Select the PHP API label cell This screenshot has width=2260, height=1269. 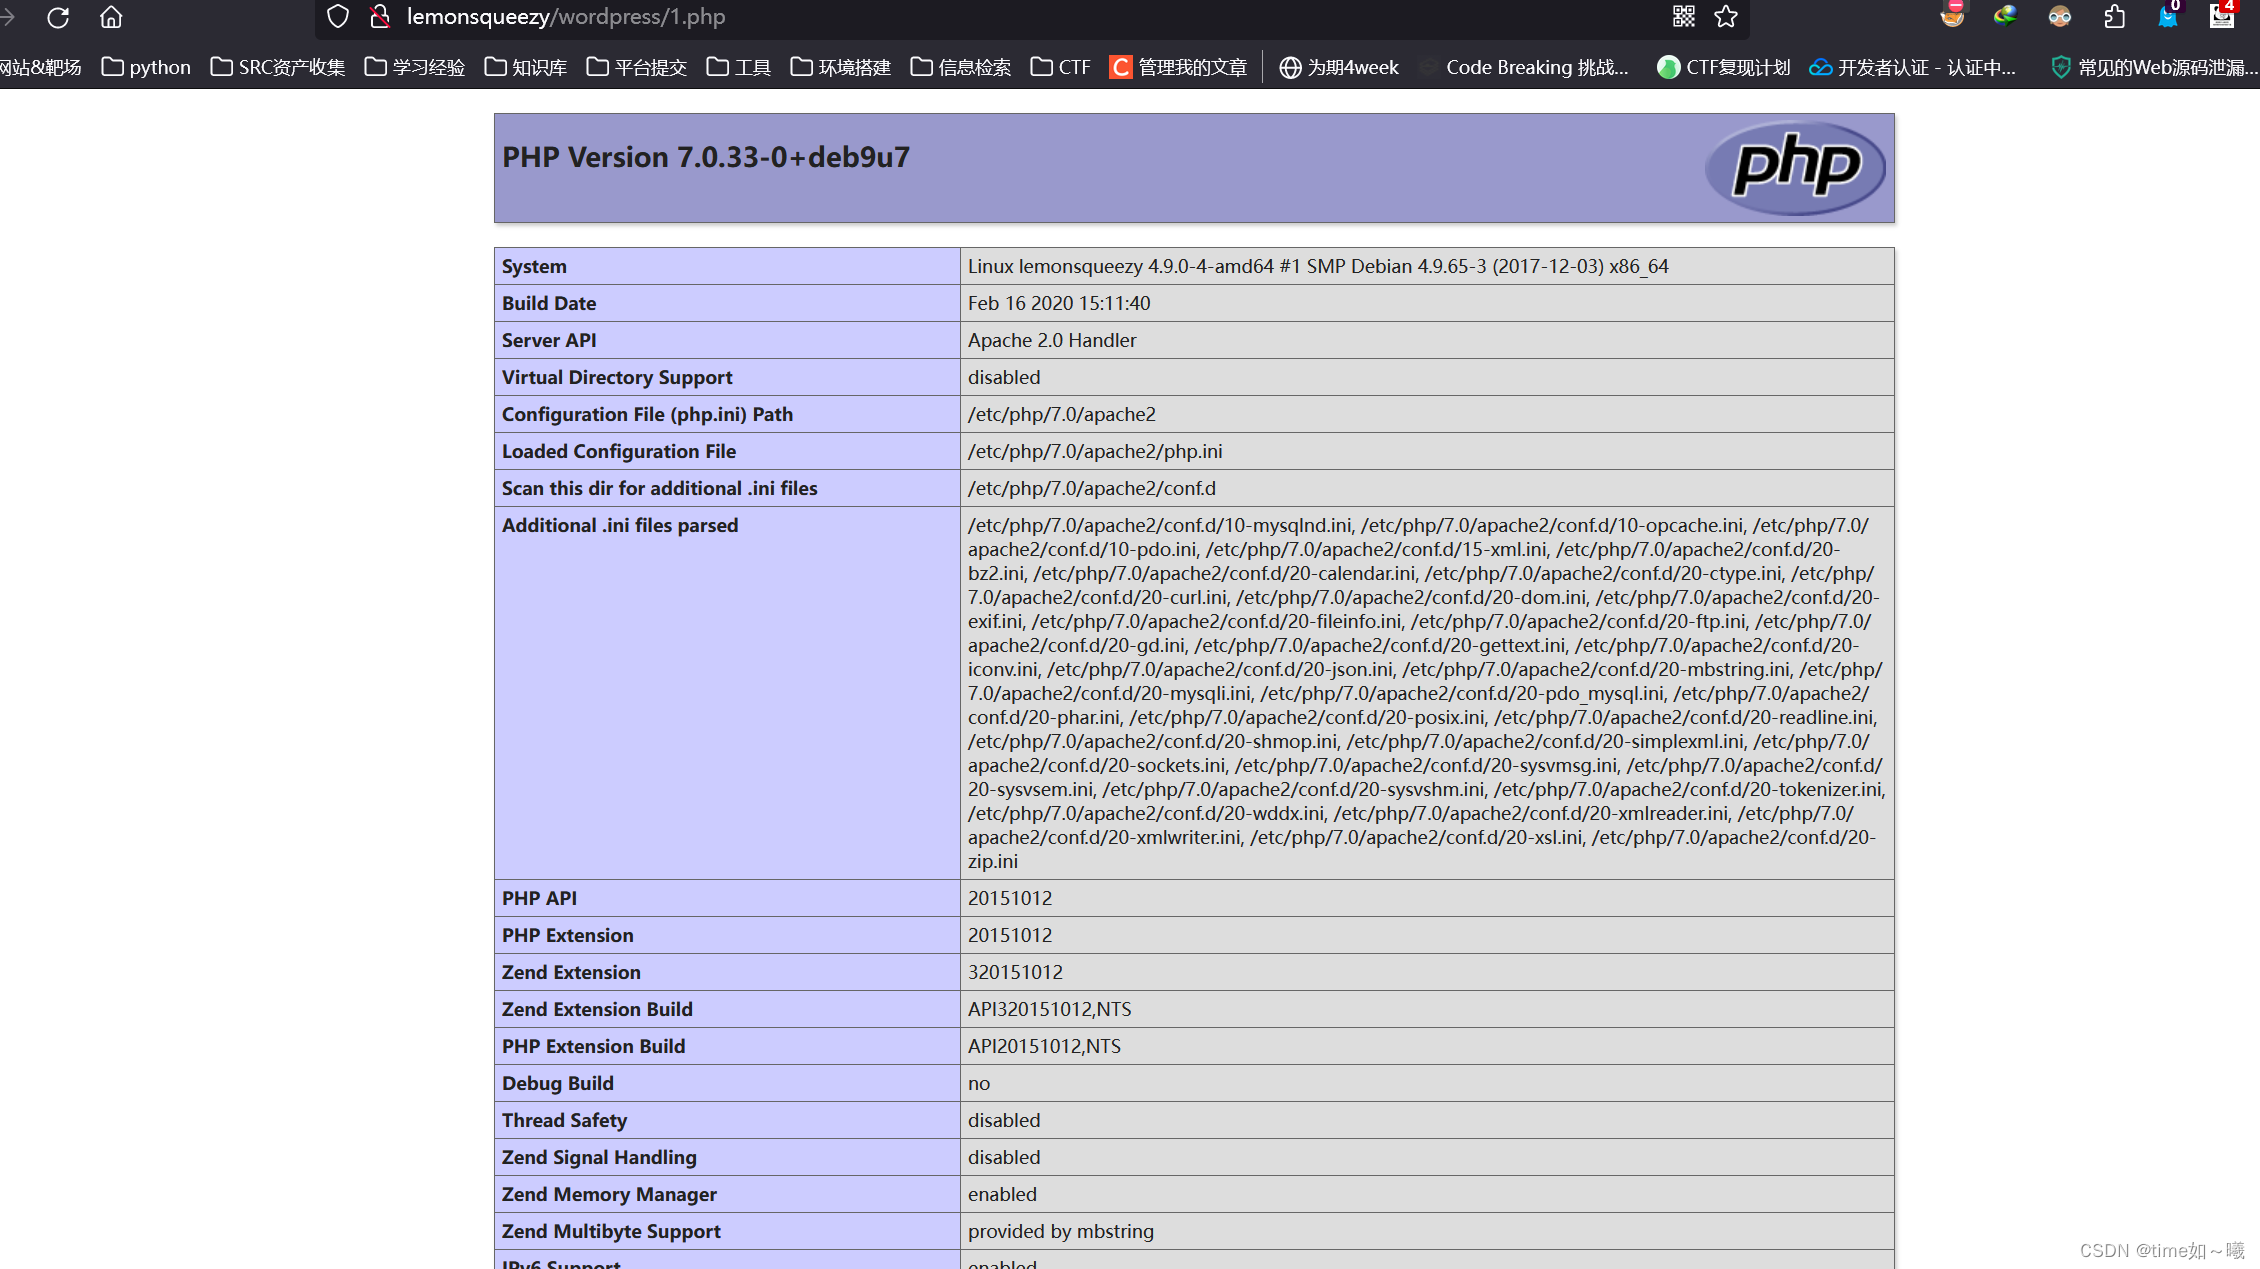click(x=727, y=898)
